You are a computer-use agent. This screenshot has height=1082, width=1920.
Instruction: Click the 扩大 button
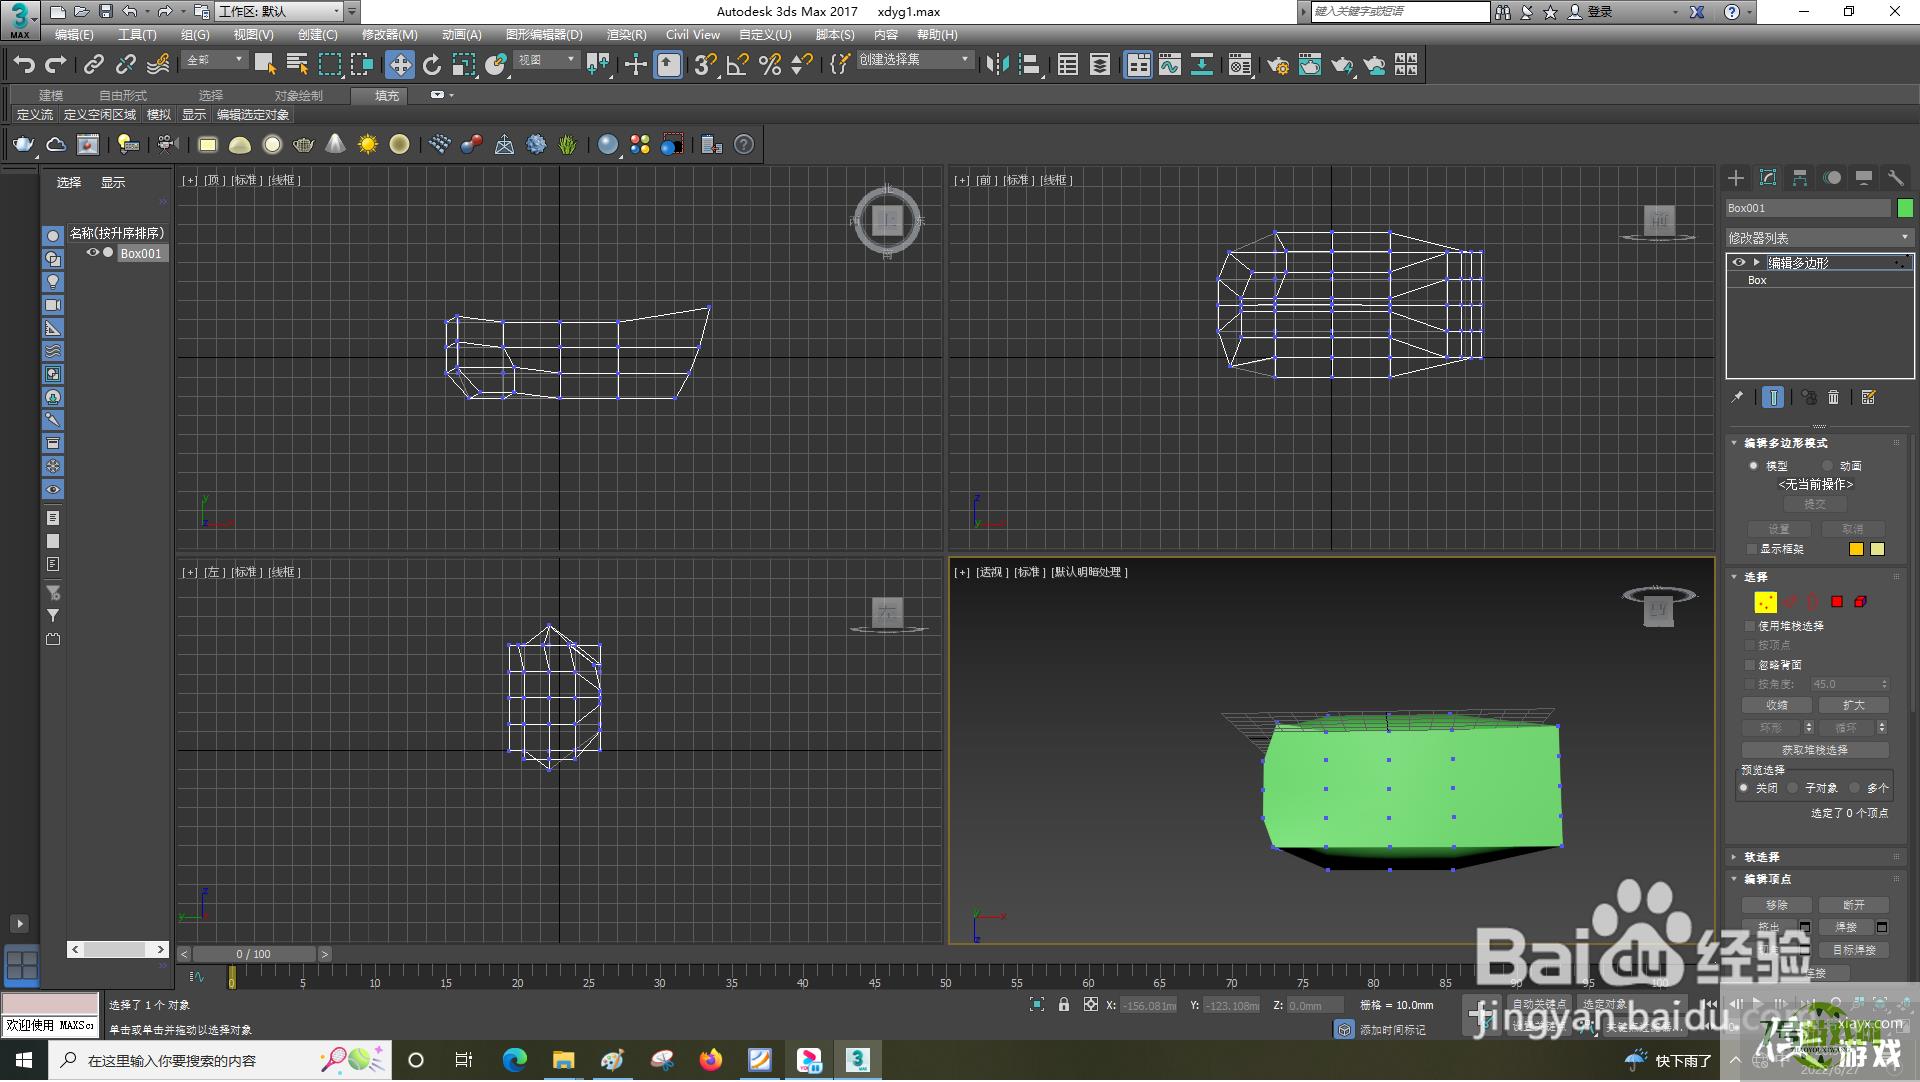tap(1853, 705)
